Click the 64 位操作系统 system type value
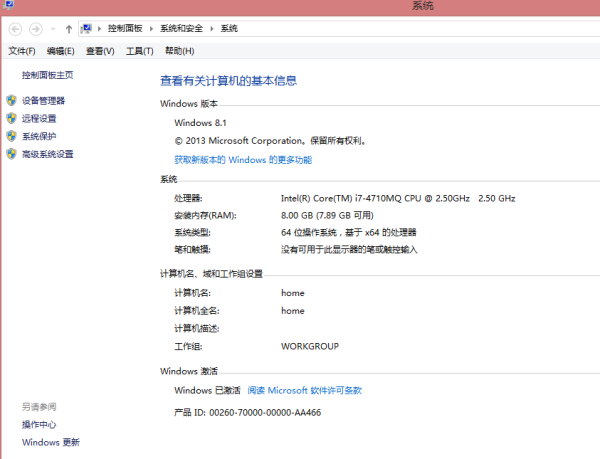Viewport: 600px width, 459px height. (349, 233)
